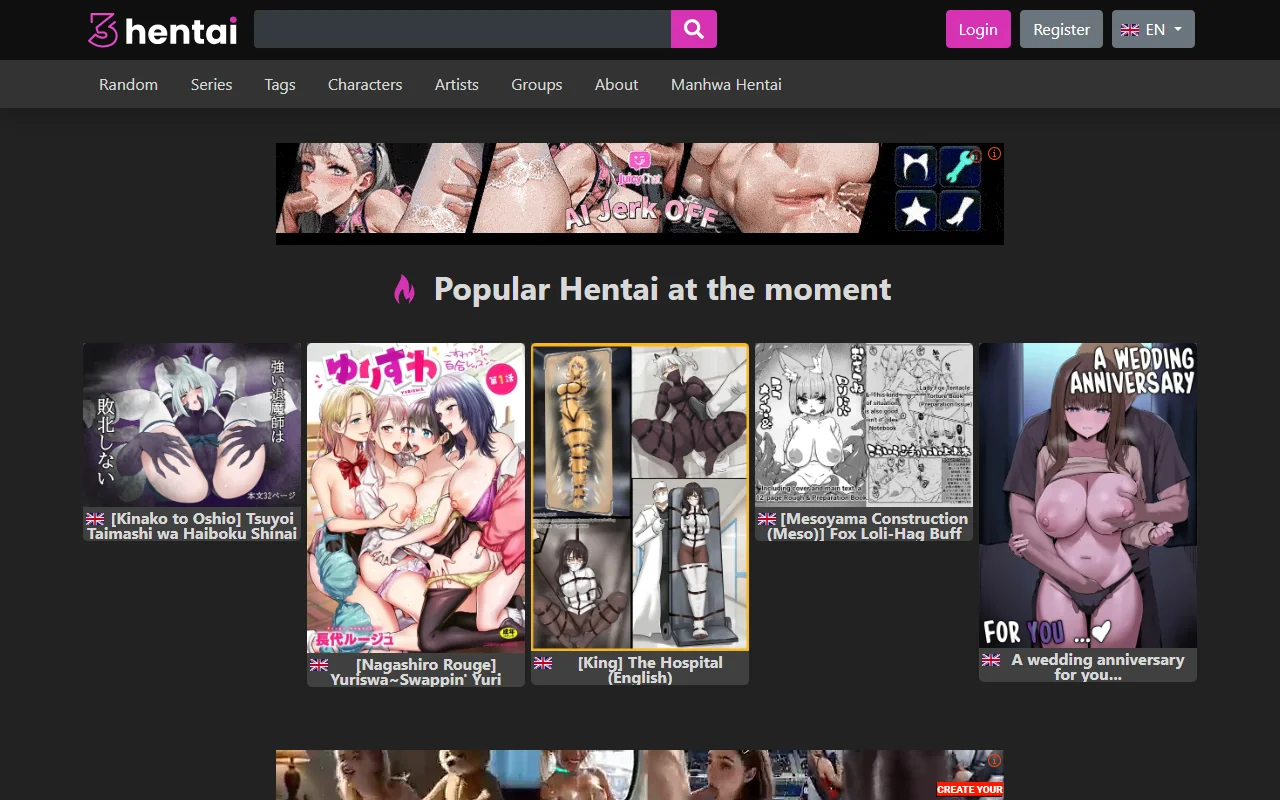This screenshot has height=800, width=1280.
Task: Click the flame icon beside 'Popular Hentai'
Action: 404,289
